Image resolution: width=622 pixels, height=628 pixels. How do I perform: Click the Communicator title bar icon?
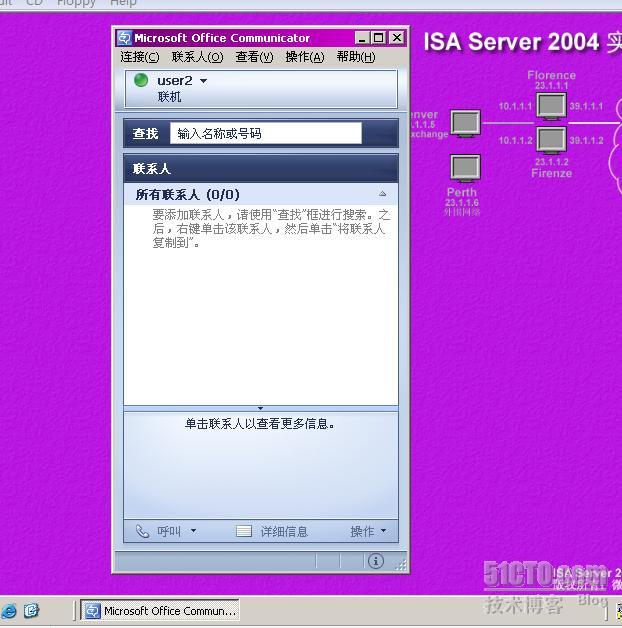(124, 38)
